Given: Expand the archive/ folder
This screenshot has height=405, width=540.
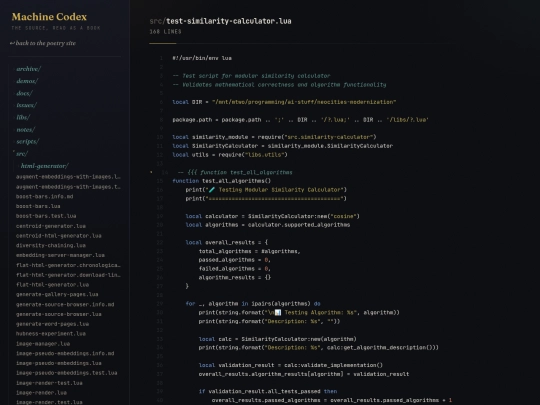Looking at the screenshot, I should 28,69.
